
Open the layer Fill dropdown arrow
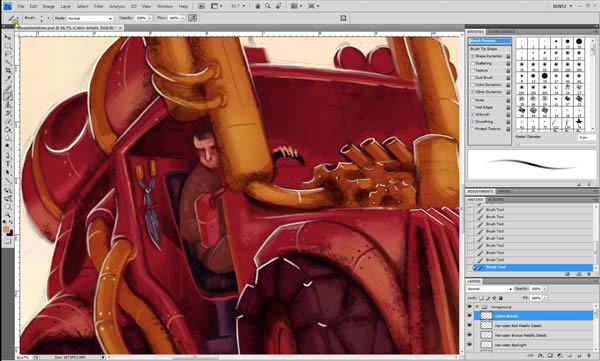[x=545, y=298]
